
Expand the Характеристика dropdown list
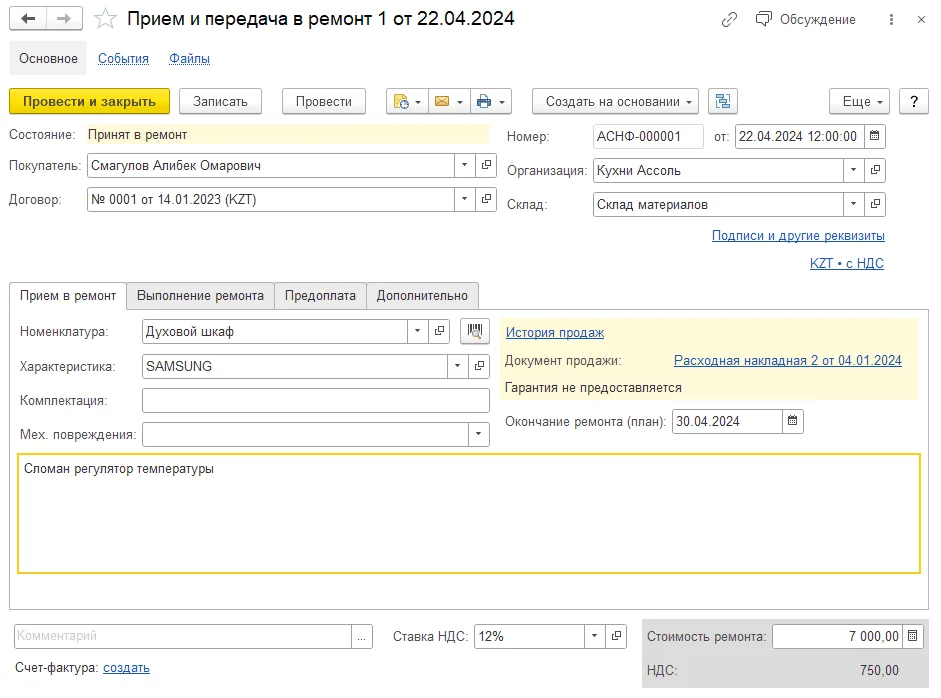pos(457,366)
